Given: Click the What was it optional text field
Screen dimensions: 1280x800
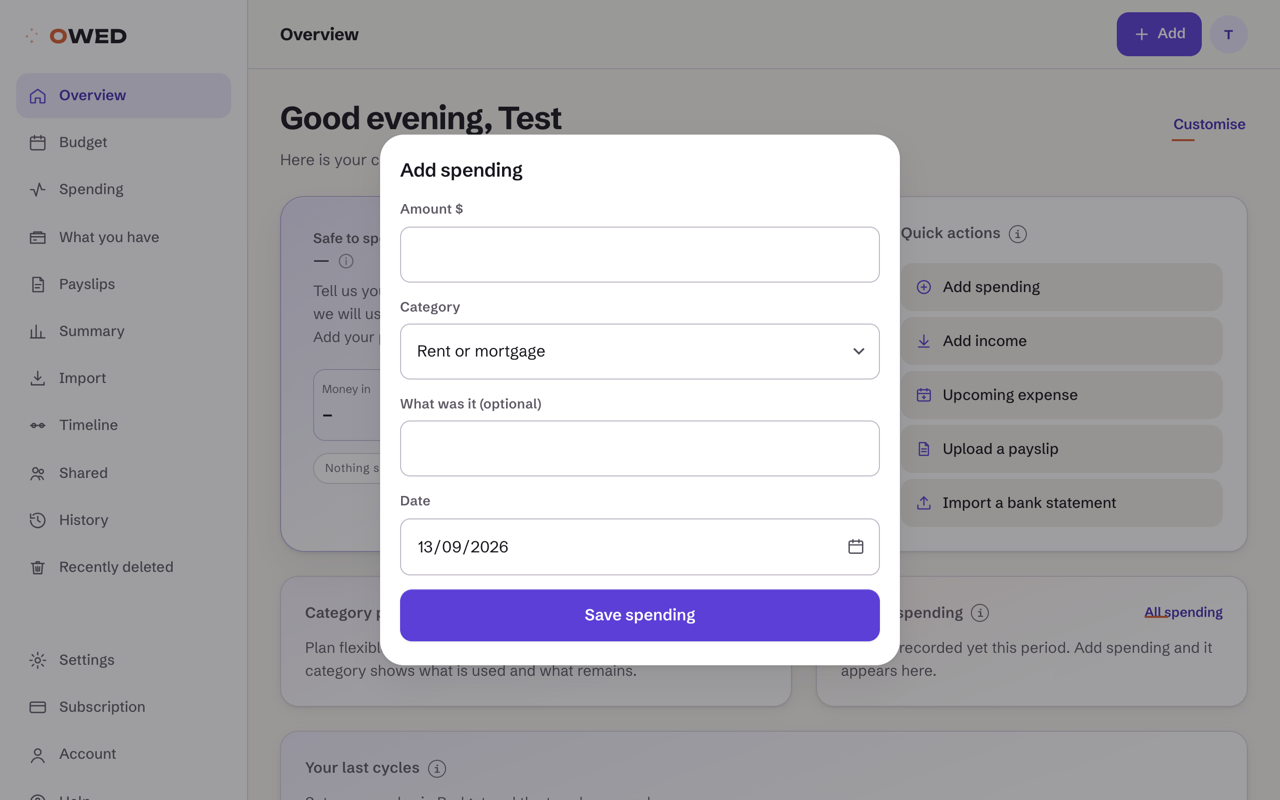Looking at the screenshot, I should pyautogui.click(x=640, y=448).
